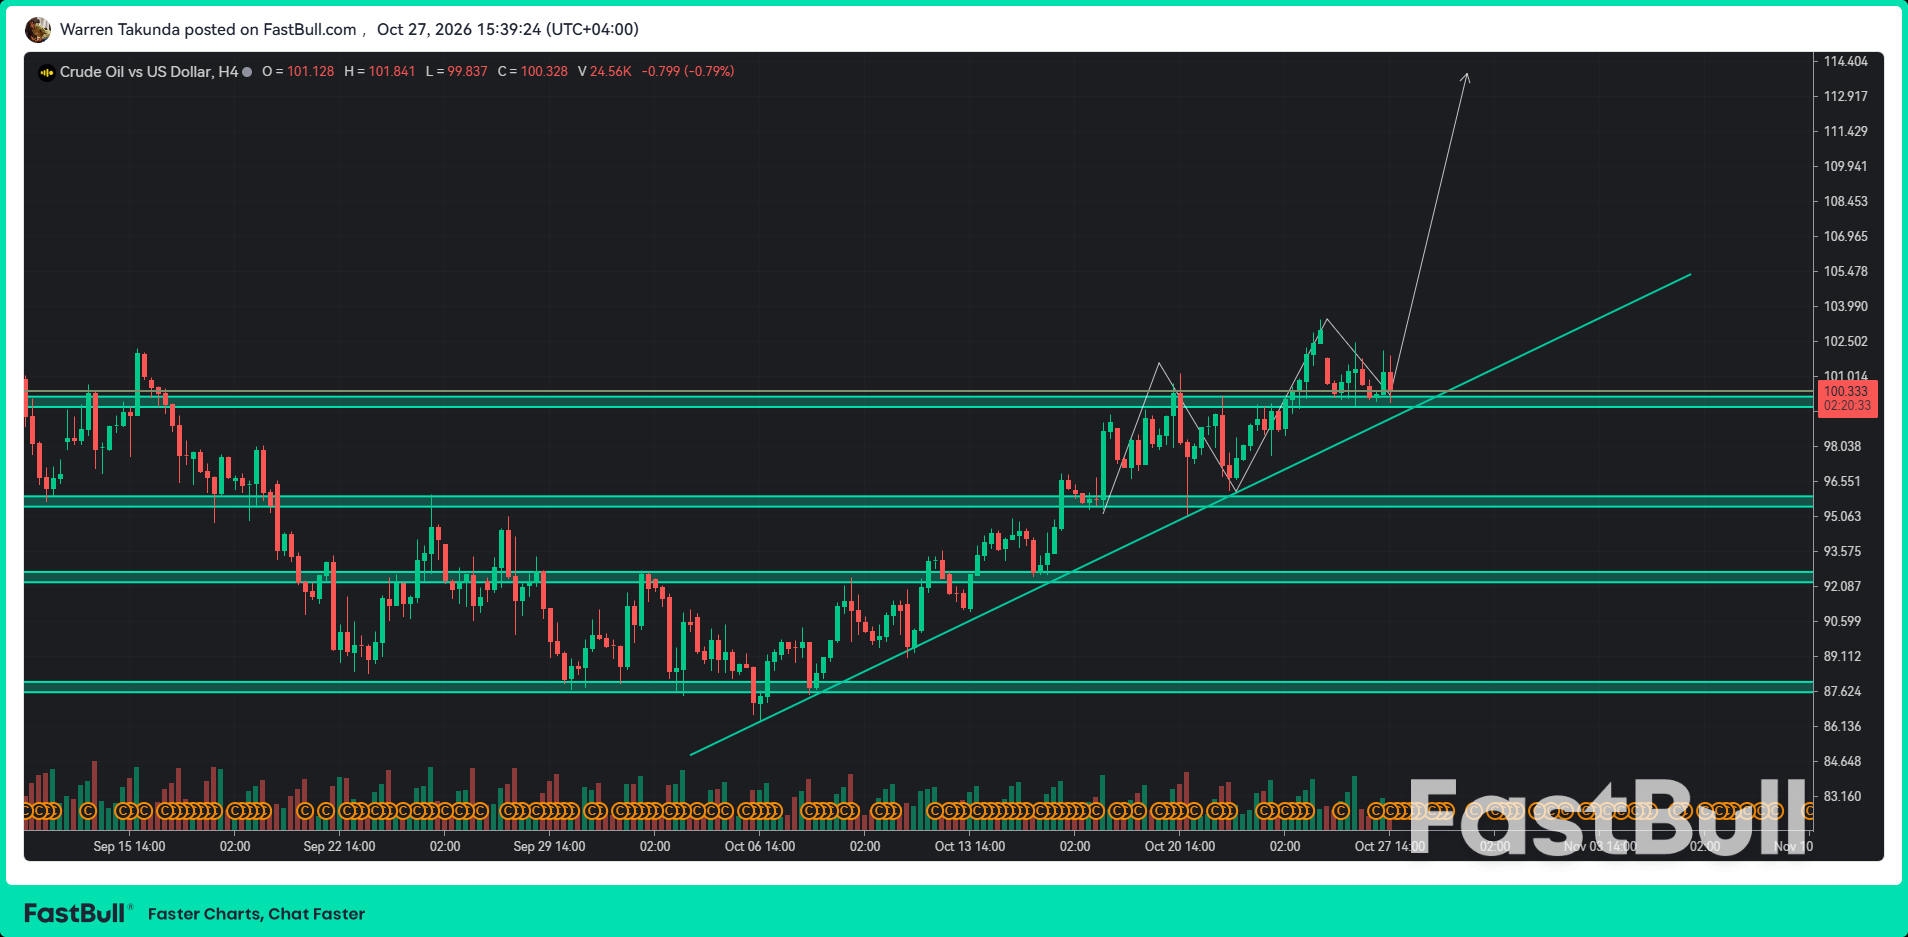Click the 93.575 price axis label
Viewport: 1908px width, 937px height.
[1843, 552]
